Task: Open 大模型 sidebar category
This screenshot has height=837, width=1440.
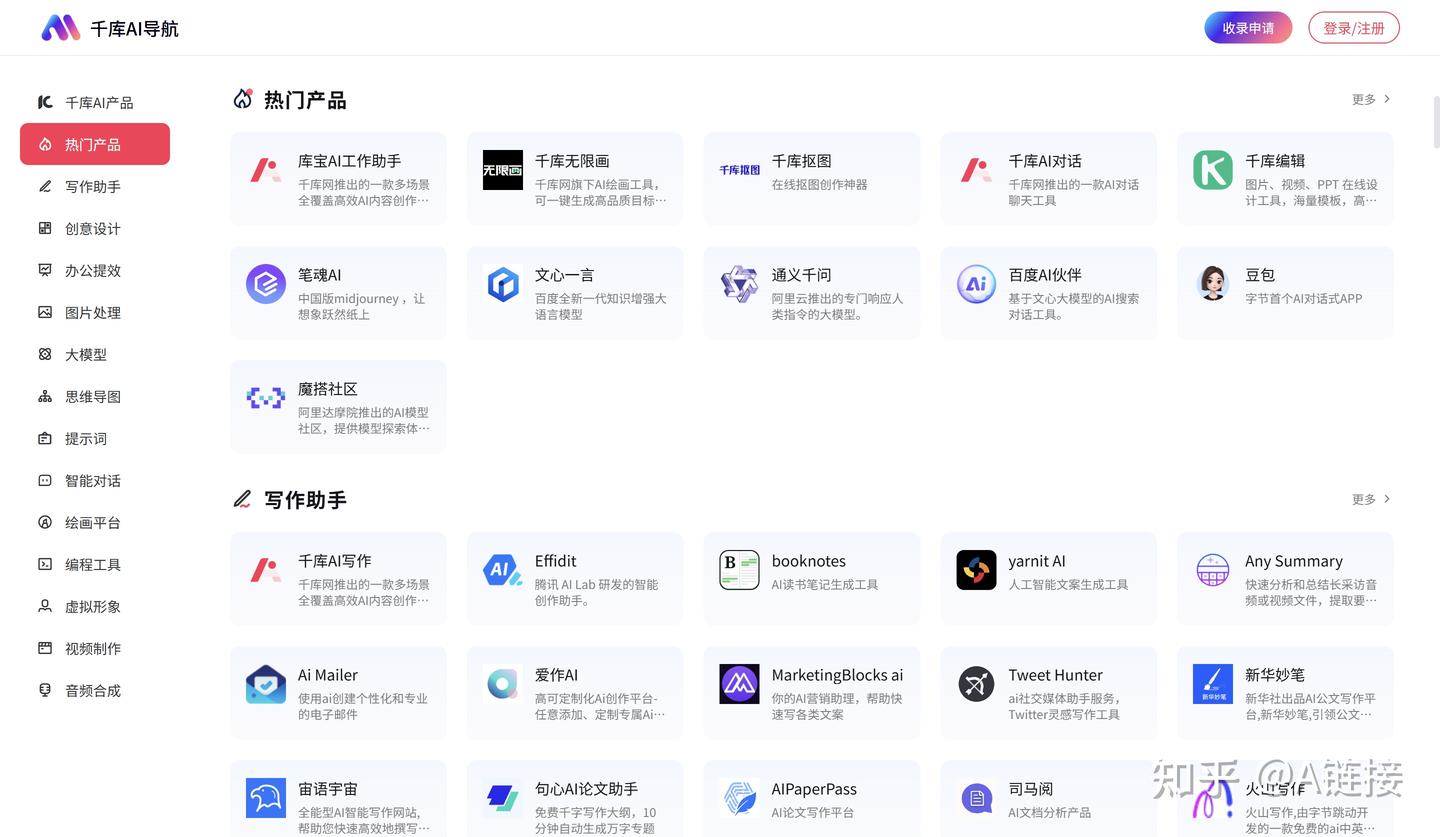Action: coord(95,354)
